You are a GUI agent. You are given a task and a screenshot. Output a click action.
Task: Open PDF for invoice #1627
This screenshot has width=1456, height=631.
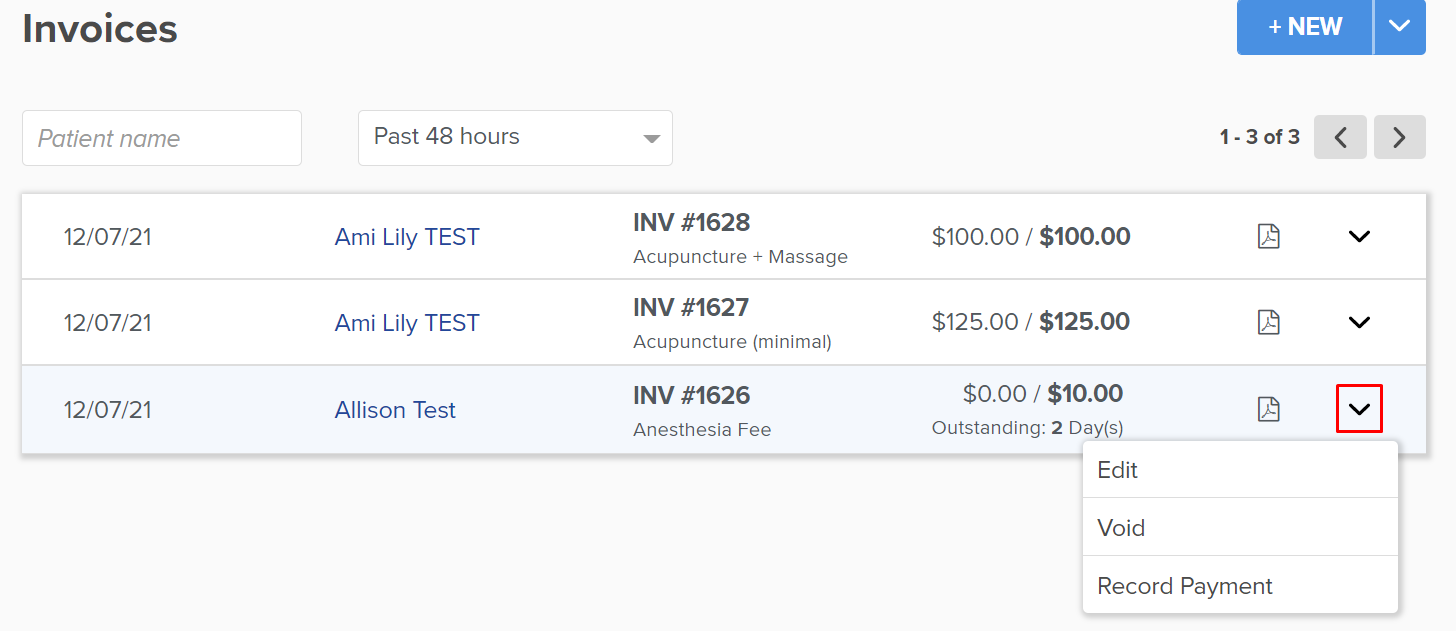1268,323
